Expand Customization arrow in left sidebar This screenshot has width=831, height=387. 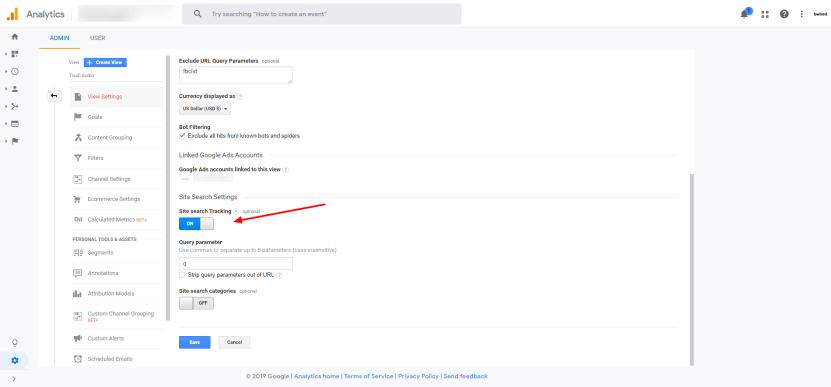point(6,54)
